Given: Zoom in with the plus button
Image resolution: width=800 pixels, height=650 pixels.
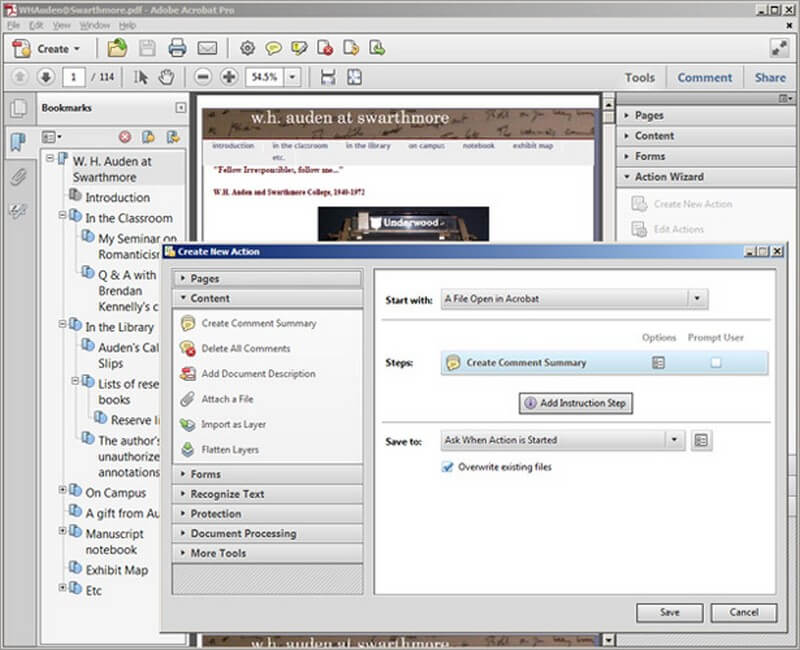Looking at the screenshot, I should [x=229, y=77].
